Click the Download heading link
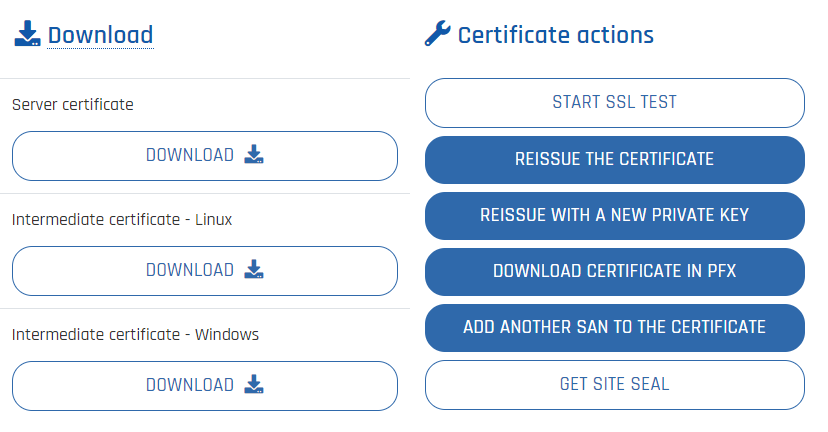Image resolution: width=828 pixels, height=432 pixels. tap(100, 35)
